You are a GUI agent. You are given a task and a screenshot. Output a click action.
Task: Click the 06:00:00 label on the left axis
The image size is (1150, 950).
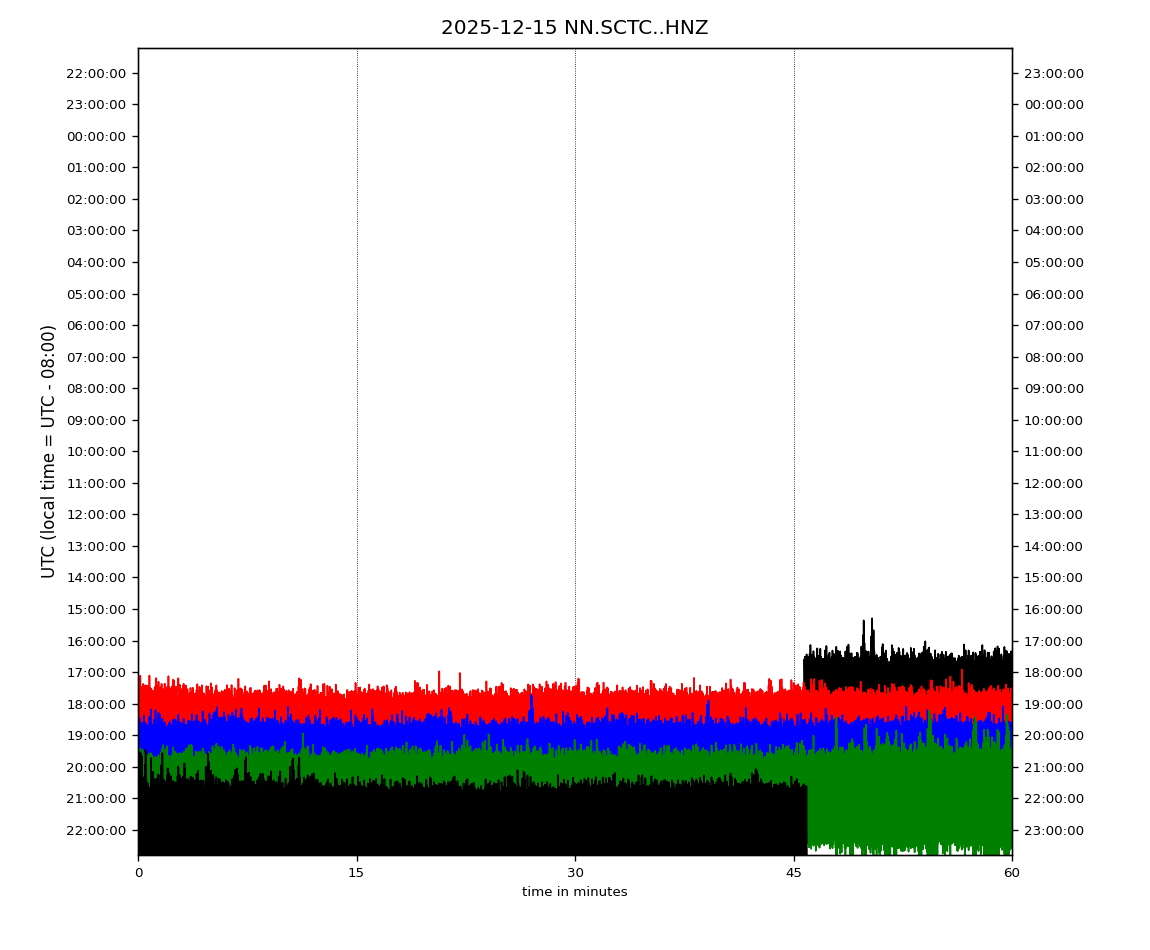[x=96, y=325]
